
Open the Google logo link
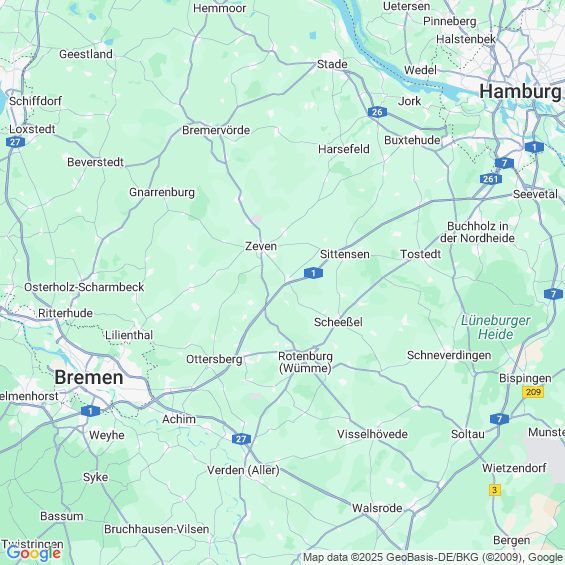(34, 553)
